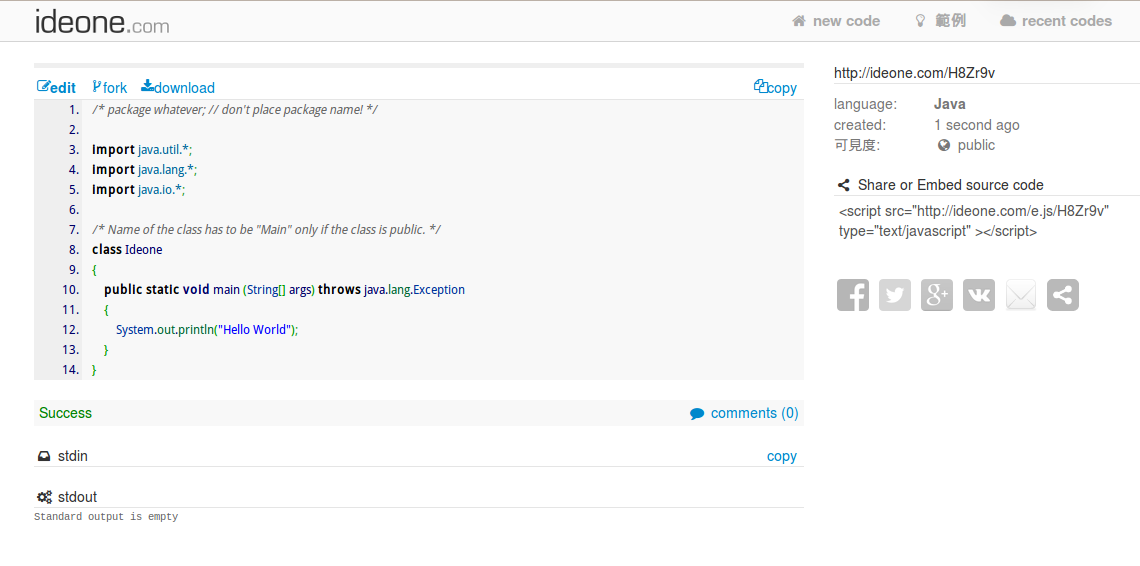Copy the stdin contents
Image resolution: width=1140 pixels, height=566 pixels.
(781, 456)
